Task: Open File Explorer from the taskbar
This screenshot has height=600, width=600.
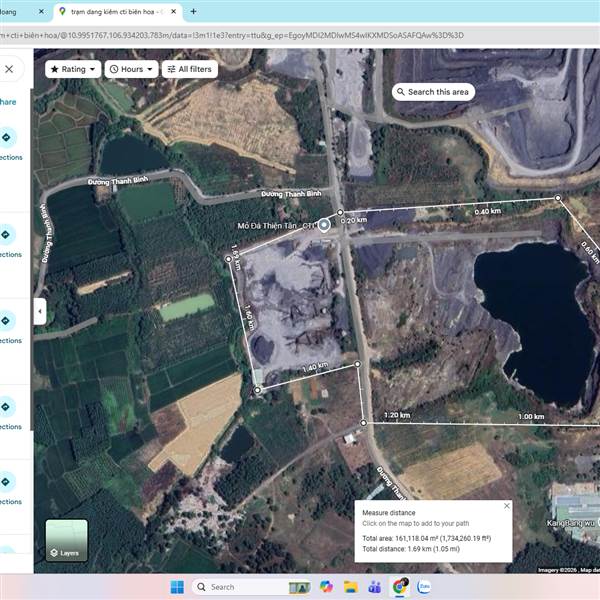Action: pyautogui.click(x=351, y=587)
